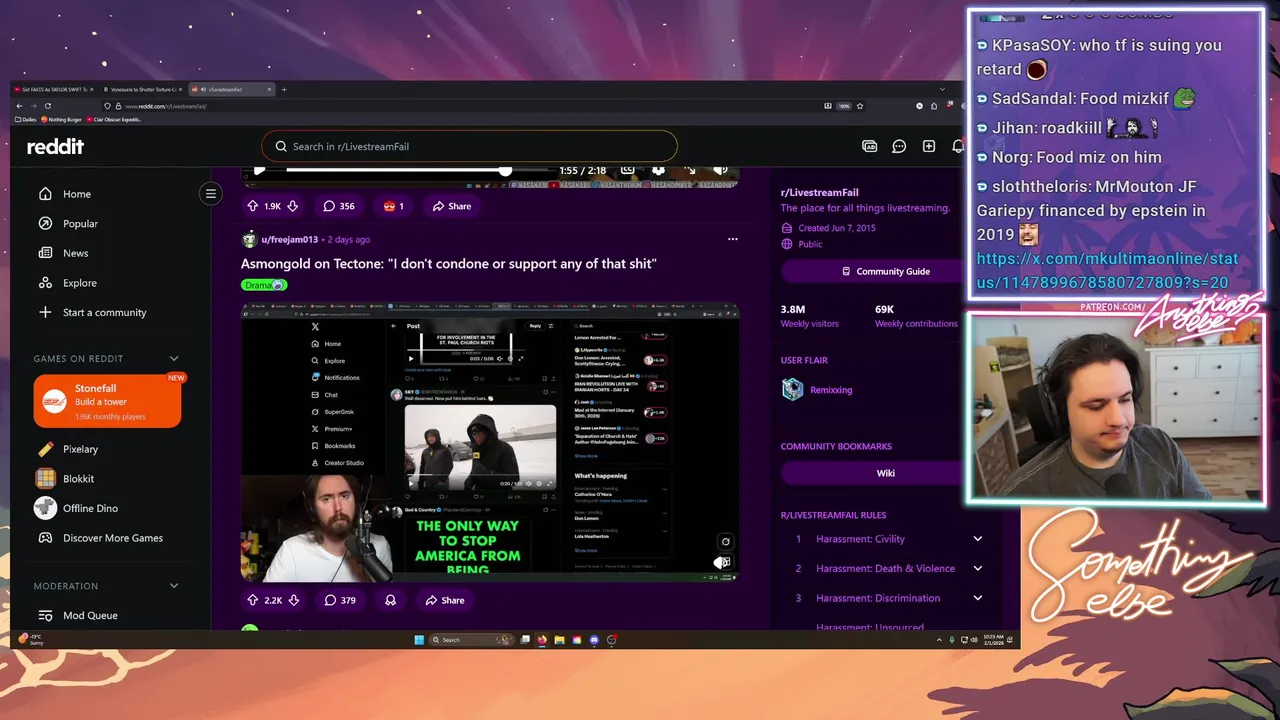Focus the Search in r/LivestreamFail box

pos(470,146)
